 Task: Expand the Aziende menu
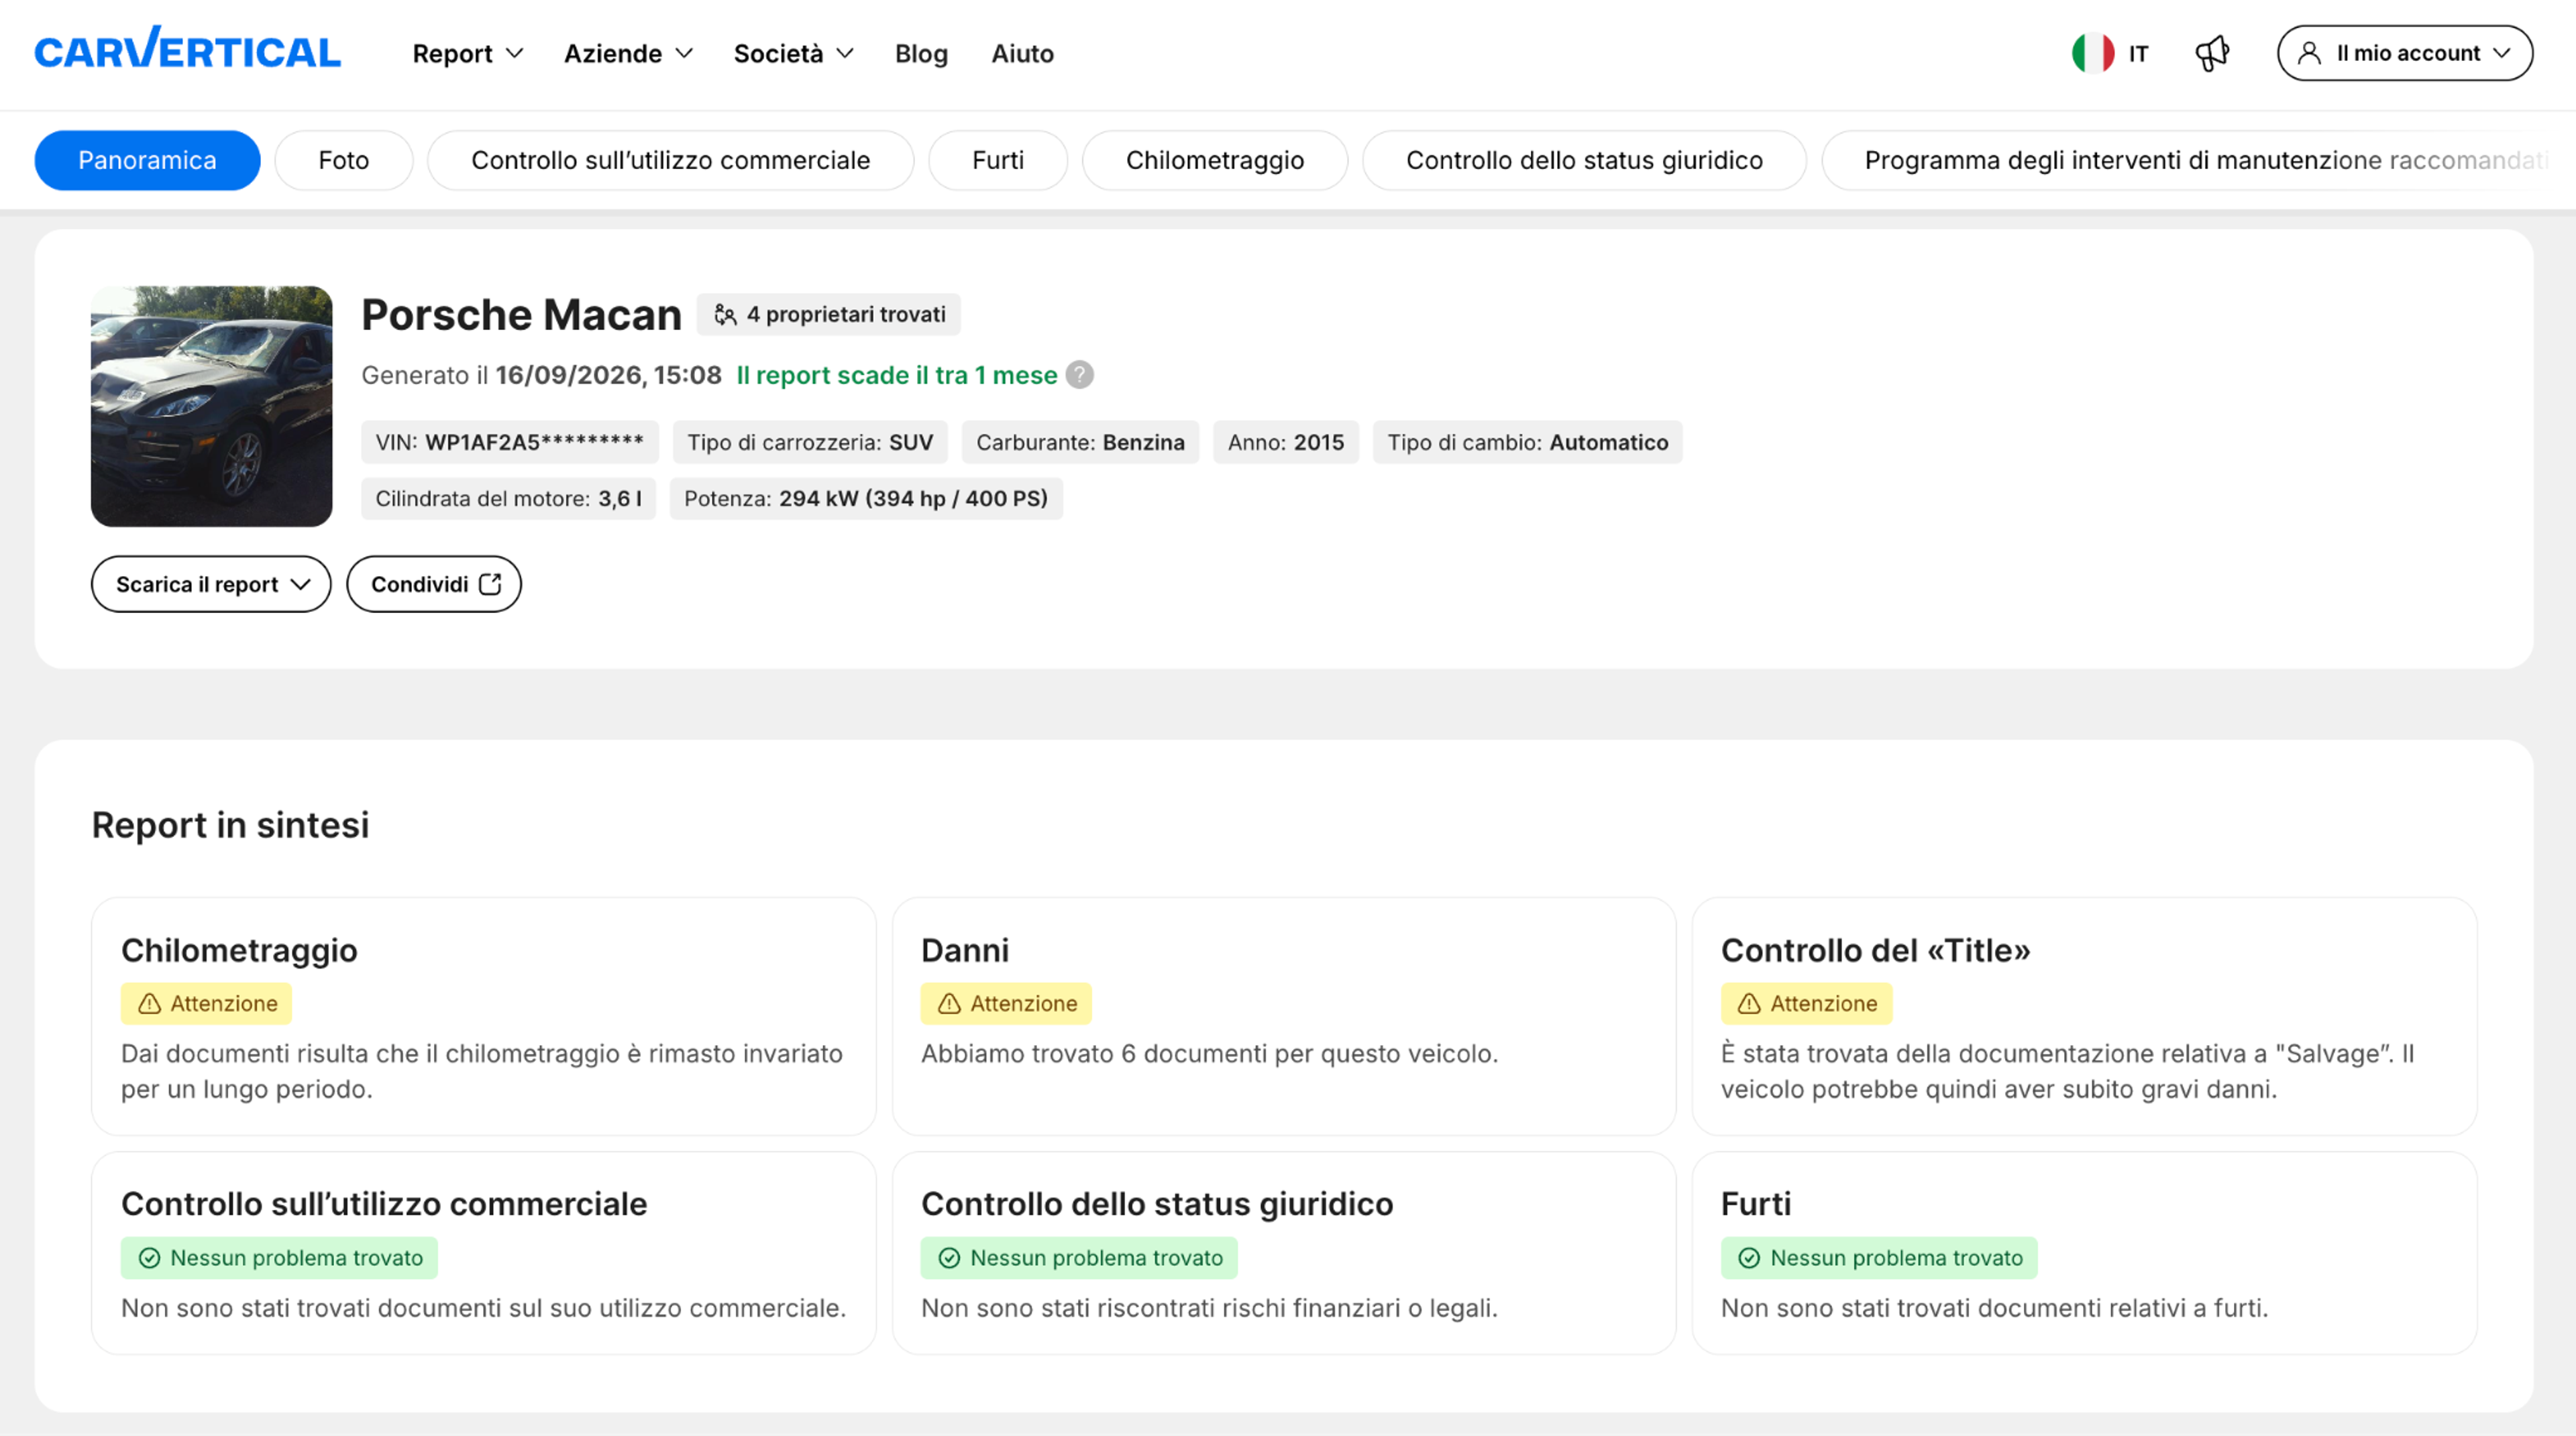(x=628, y=53)
